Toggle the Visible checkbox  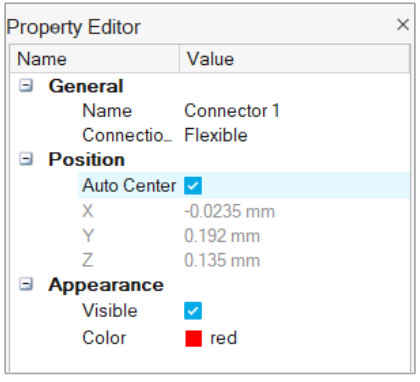193,311
